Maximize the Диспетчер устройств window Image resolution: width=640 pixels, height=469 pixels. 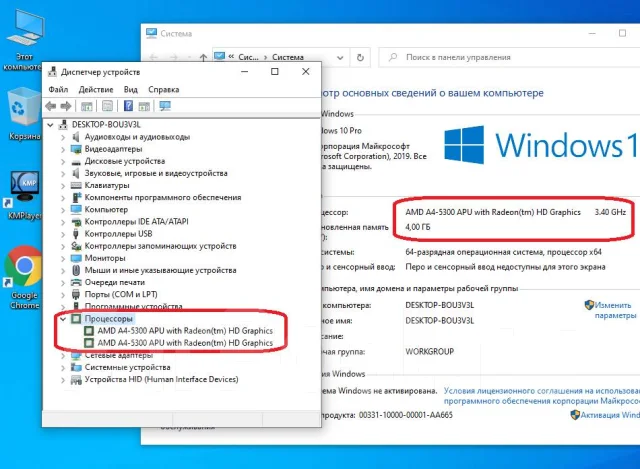275,72
